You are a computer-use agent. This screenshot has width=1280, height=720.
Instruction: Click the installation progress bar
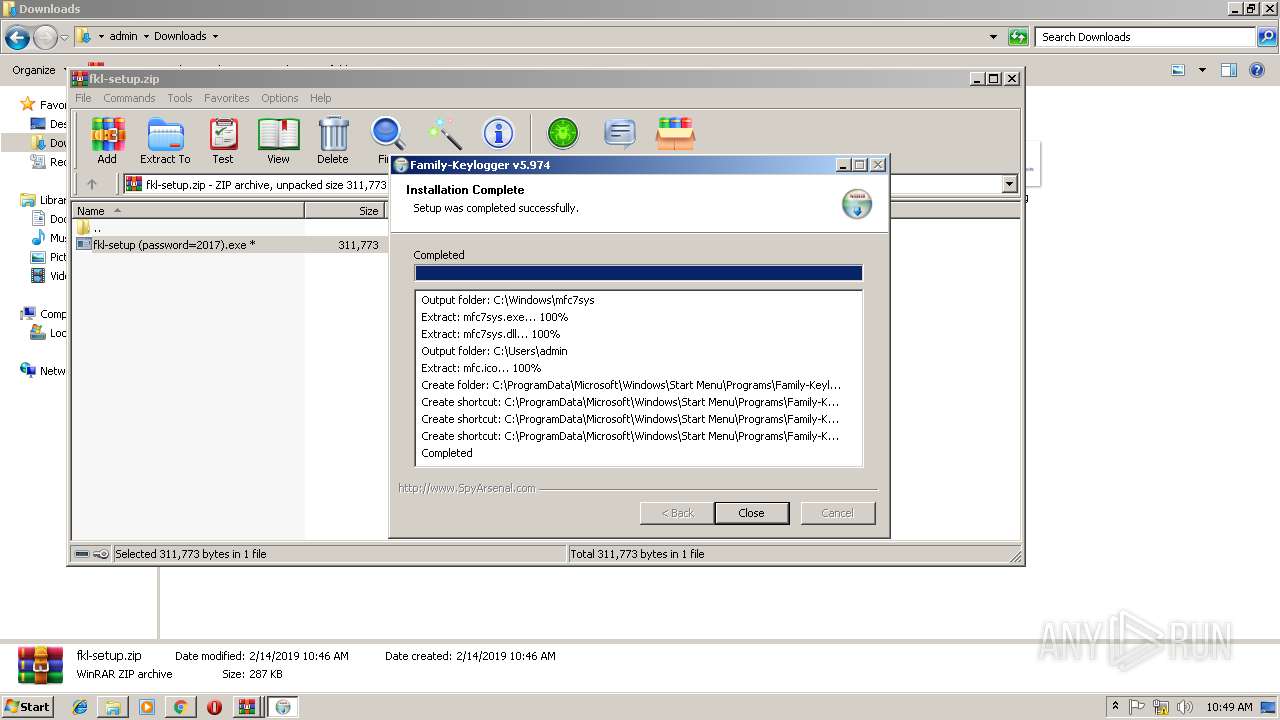coord(638,273)
